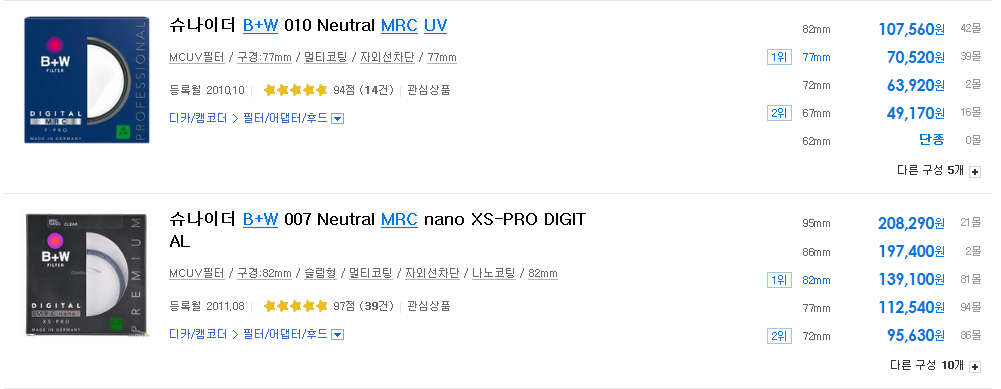The image size is (1001, 389).
Task: Select 1위 rank badge beside 77mm price
Action: click(x=779, y=57)
